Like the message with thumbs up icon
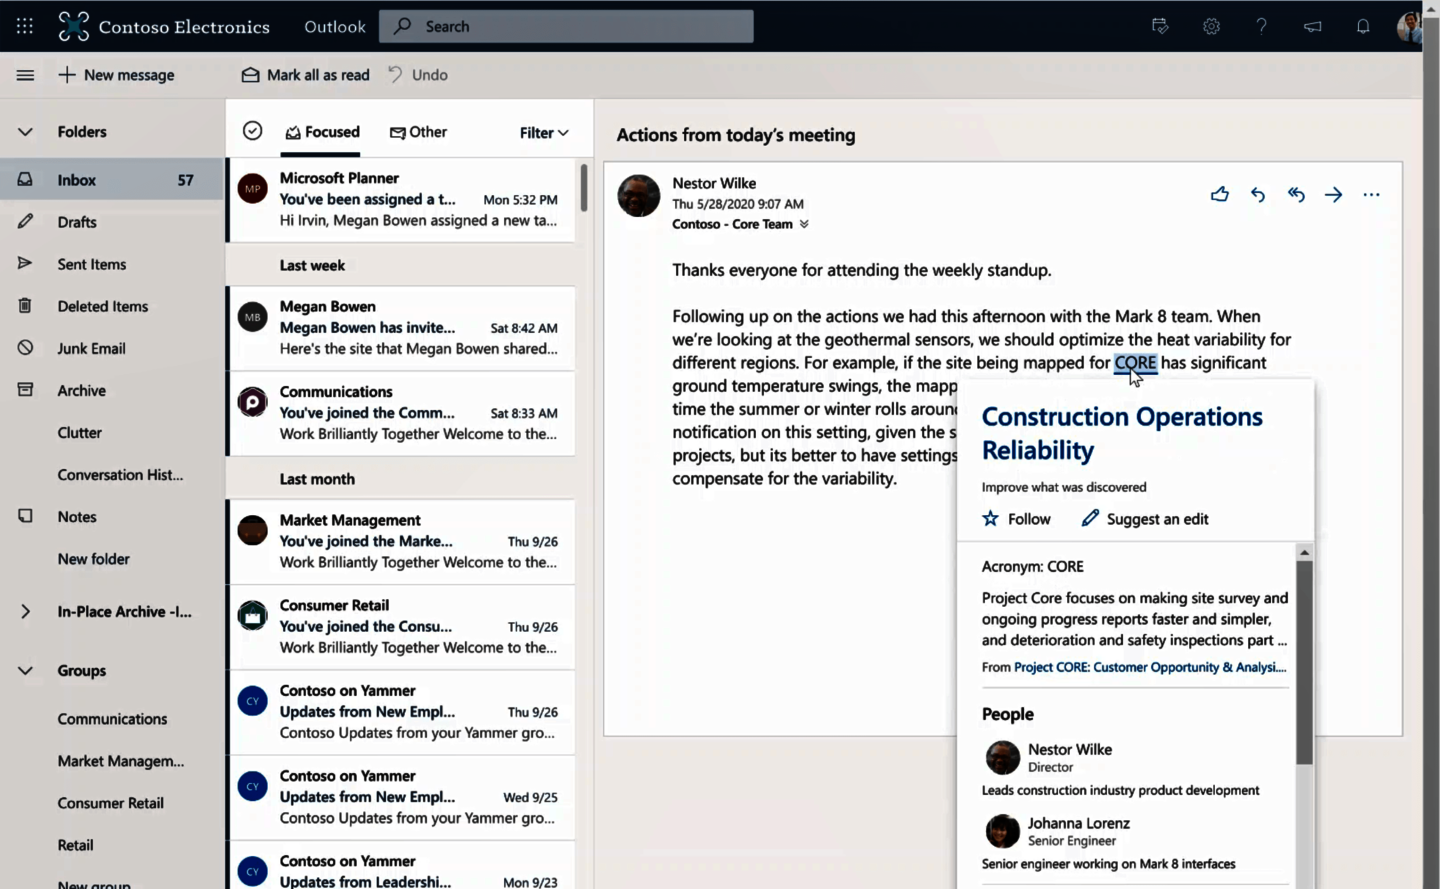This screenshot has height=889, width=1440. [1219, 195]
